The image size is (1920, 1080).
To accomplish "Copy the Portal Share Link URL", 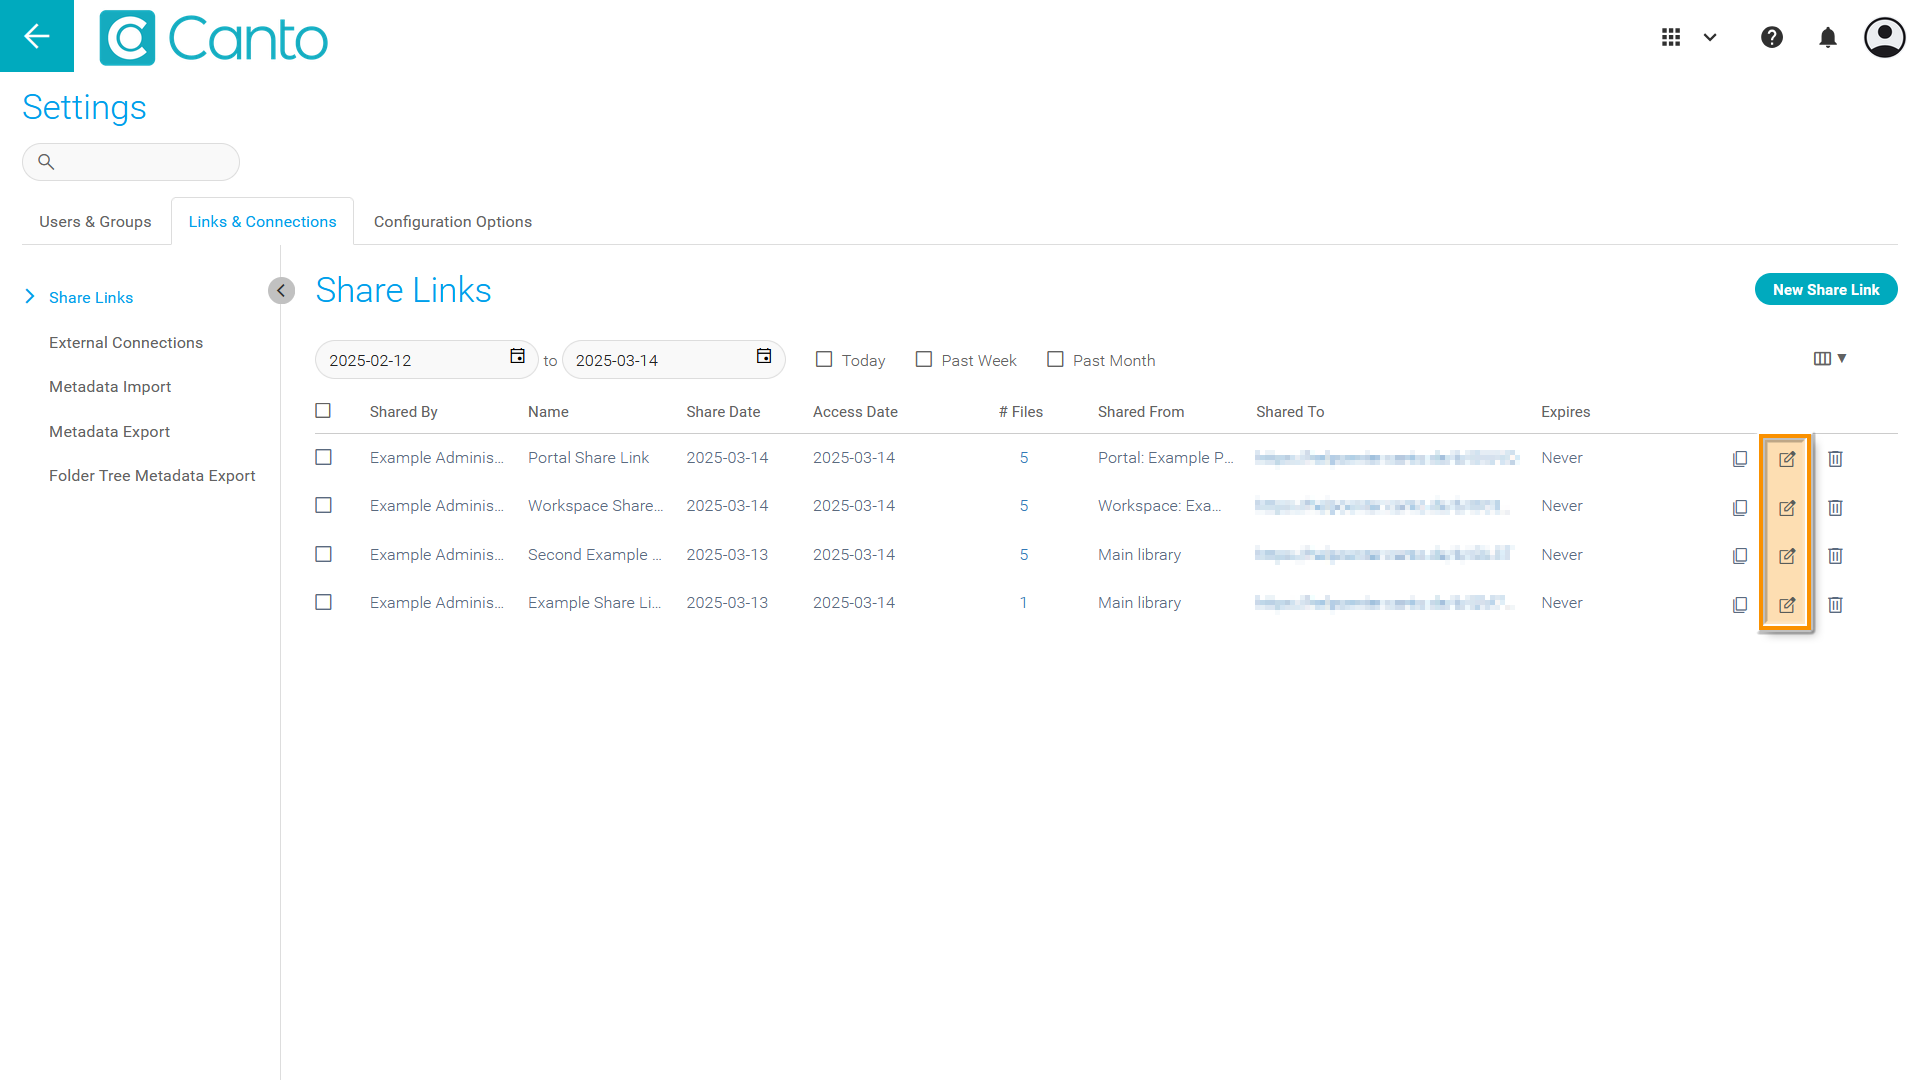I will [1740, 459].
